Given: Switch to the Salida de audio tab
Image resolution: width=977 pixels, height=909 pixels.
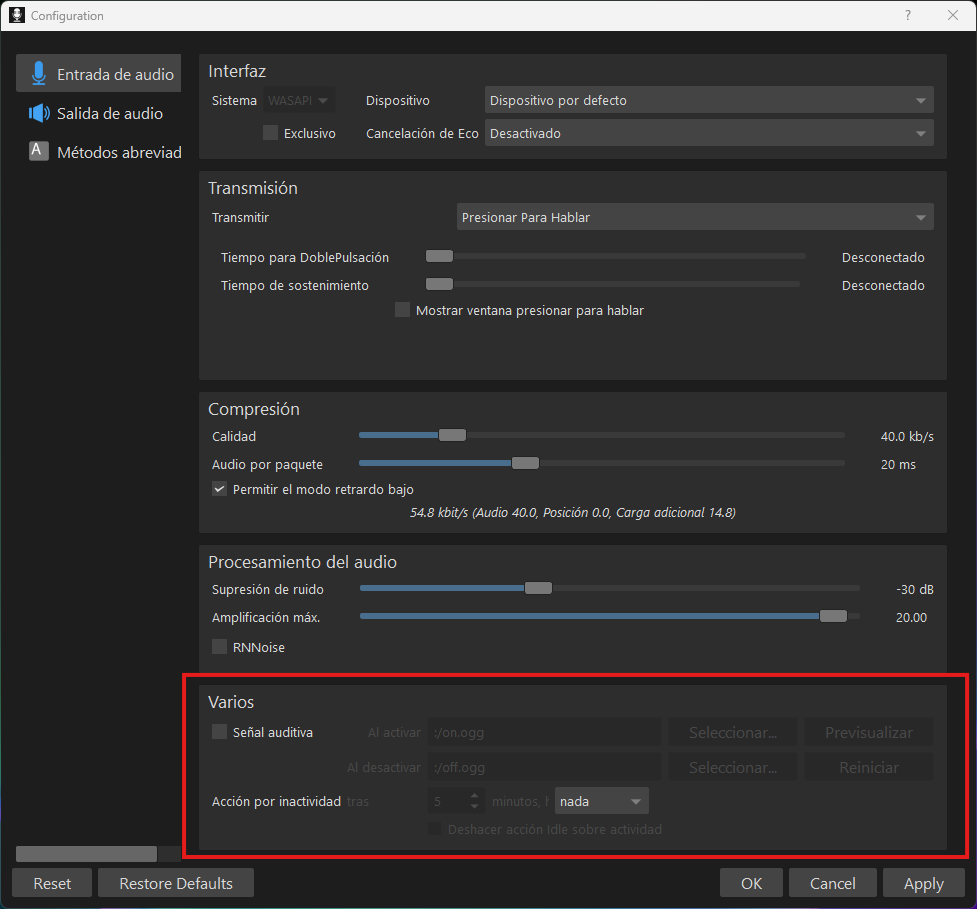Looking at the screenshot, I should click(109, 113).
